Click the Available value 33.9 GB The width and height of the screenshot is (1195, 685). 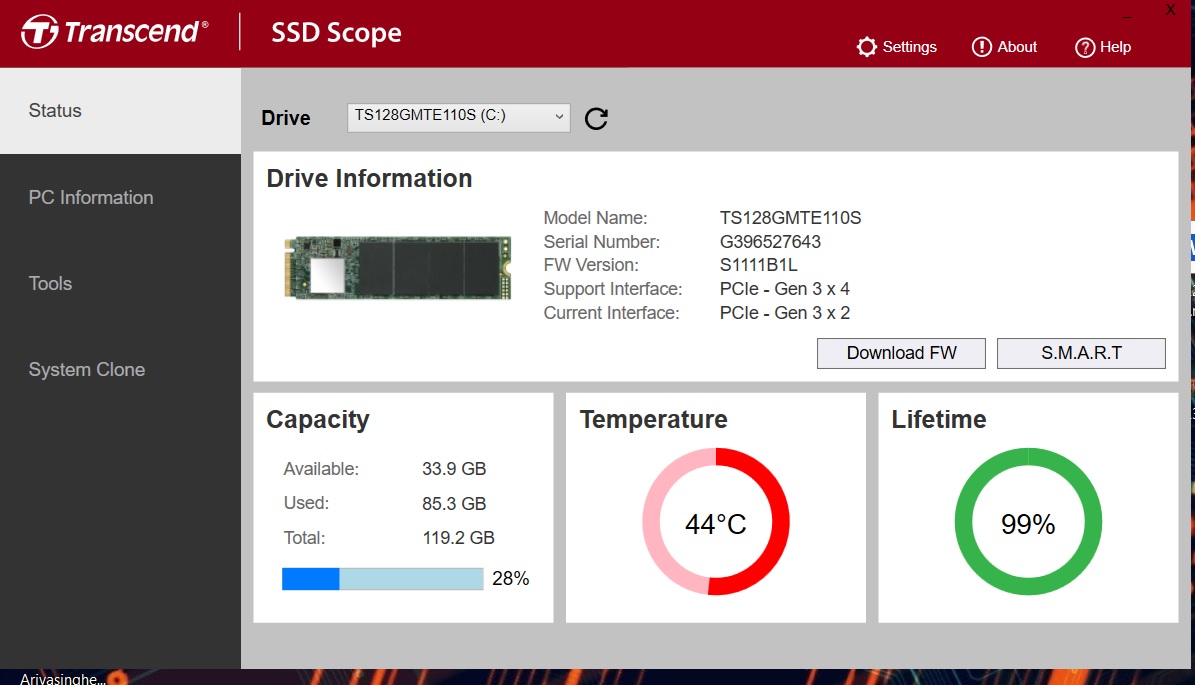[454, 469]
